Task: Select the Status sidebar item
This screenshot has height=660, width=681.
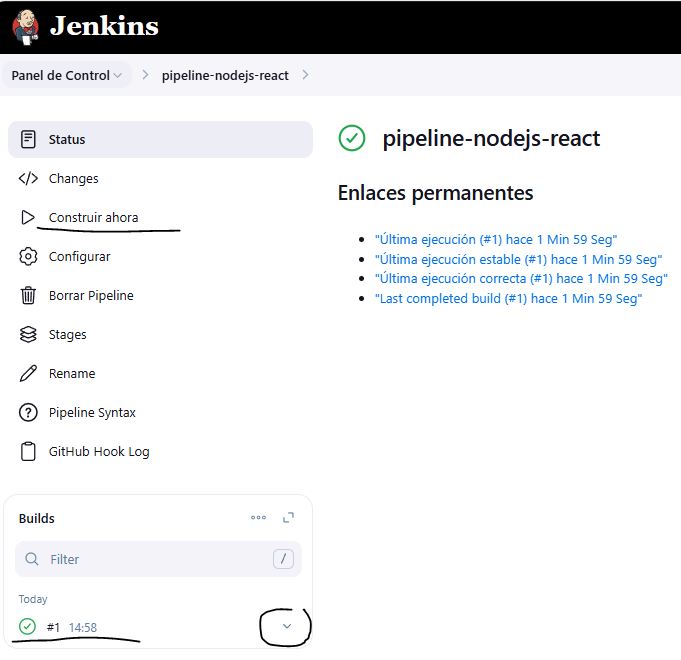Action: 160,139
